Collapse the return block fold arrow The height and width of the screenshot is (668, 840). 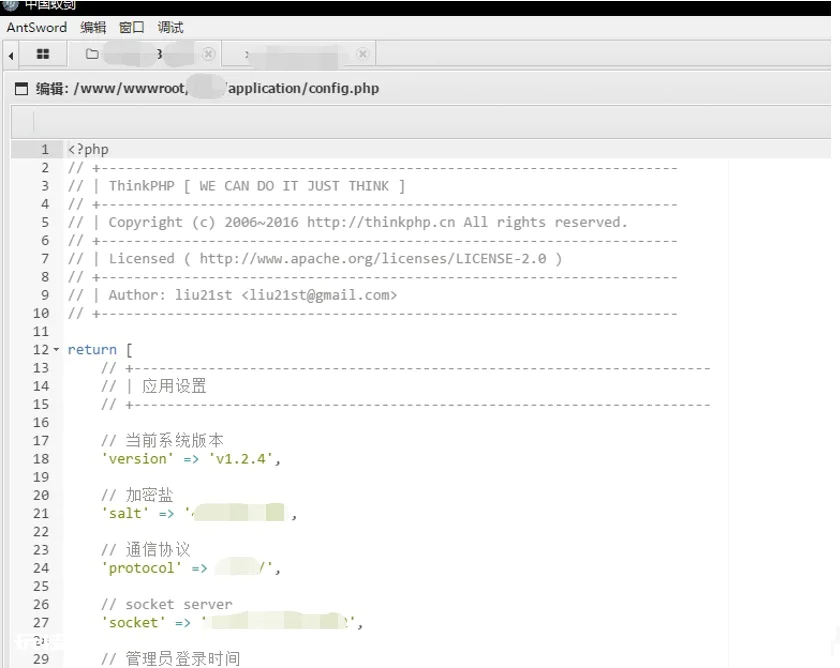[x=56, y=350]
